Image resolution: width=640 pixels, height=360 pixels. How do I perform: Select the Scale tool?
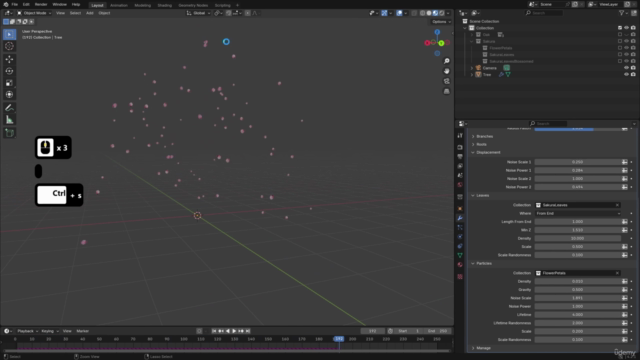click(9, 83)
